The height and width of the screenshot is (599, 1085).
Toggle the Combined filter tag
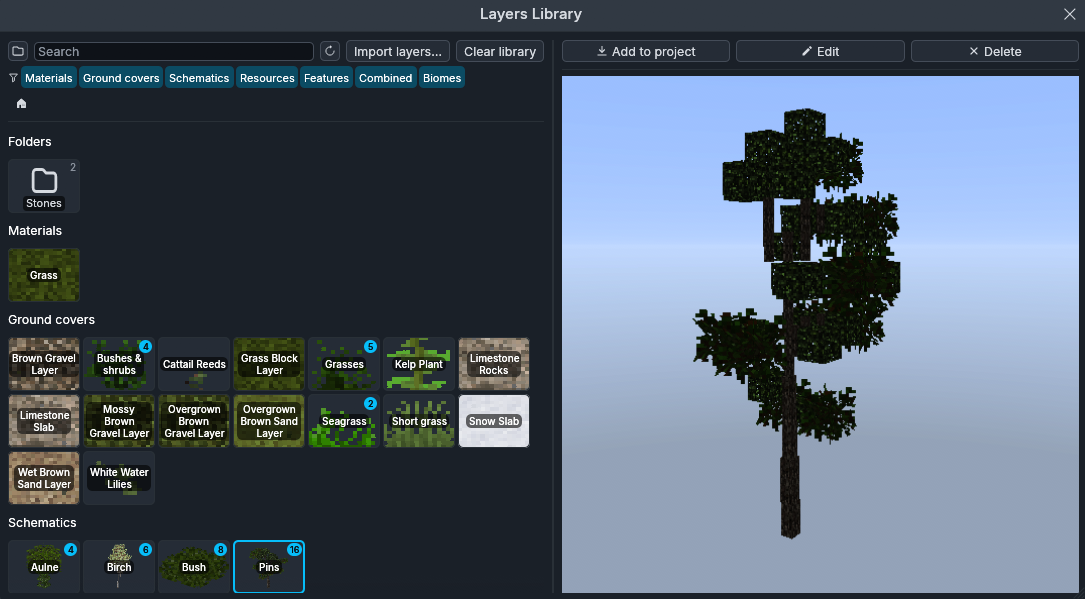click(x=385, y=78)
